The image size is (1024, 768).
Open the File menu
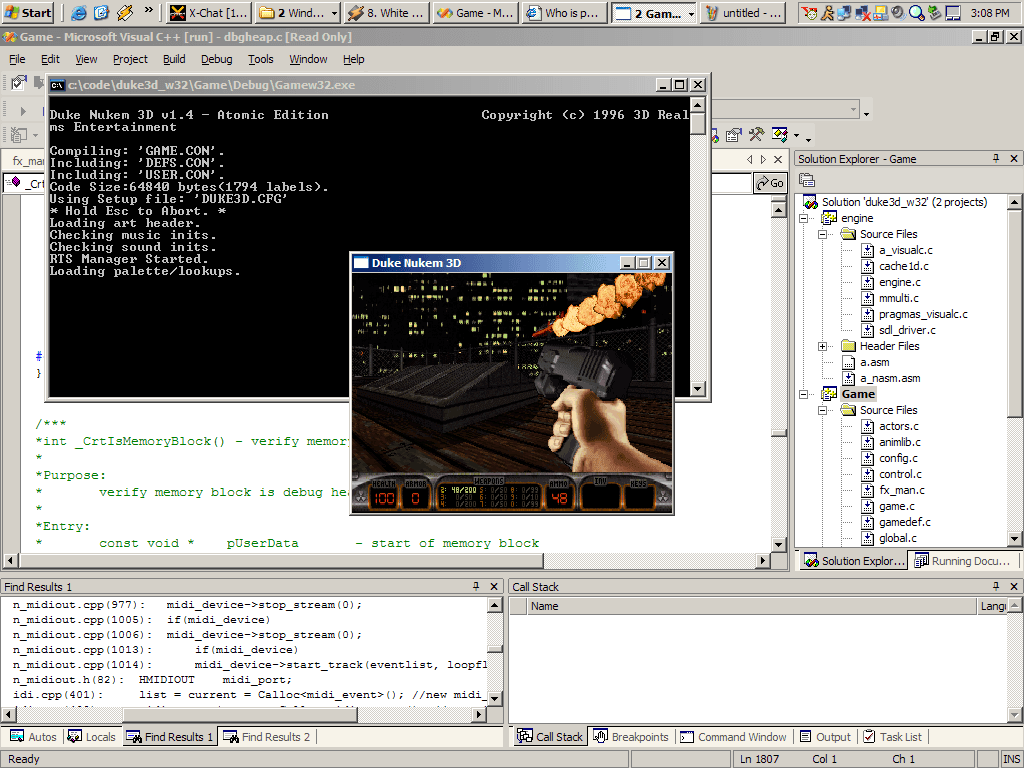click(17, 59)
